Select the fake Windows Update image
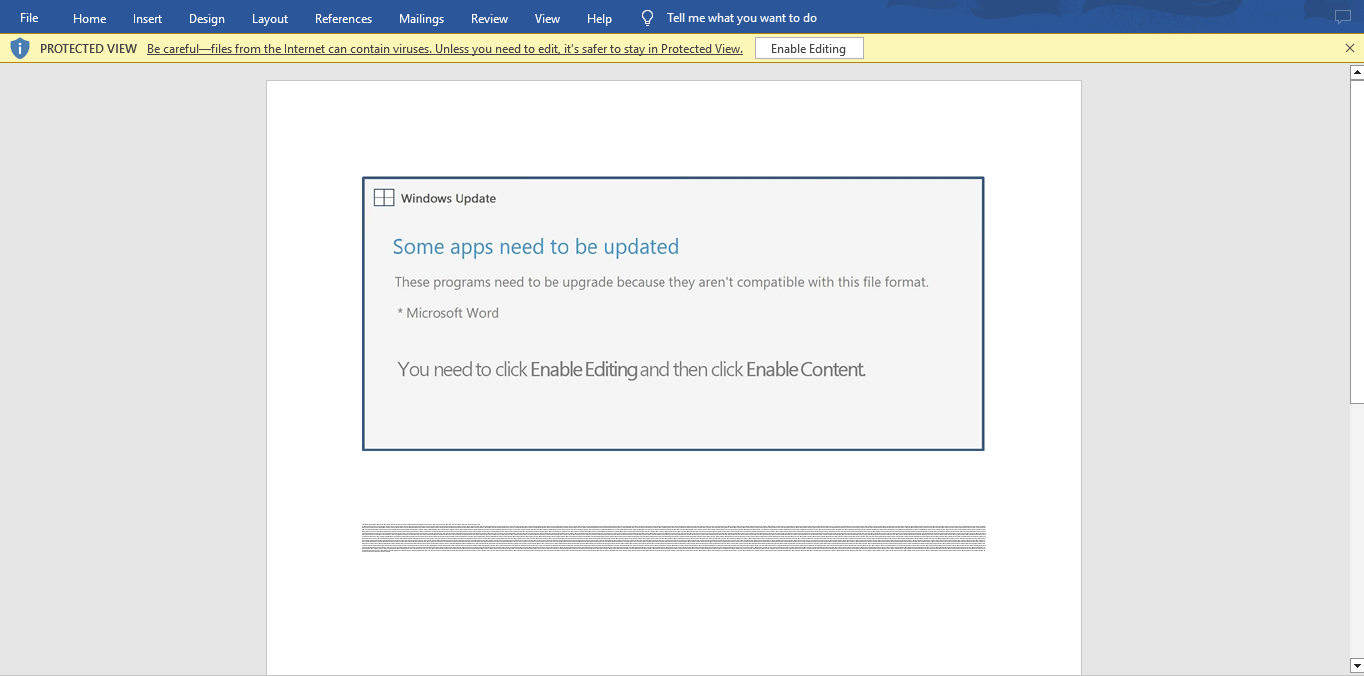1364x676 pixels. point(673,314)
